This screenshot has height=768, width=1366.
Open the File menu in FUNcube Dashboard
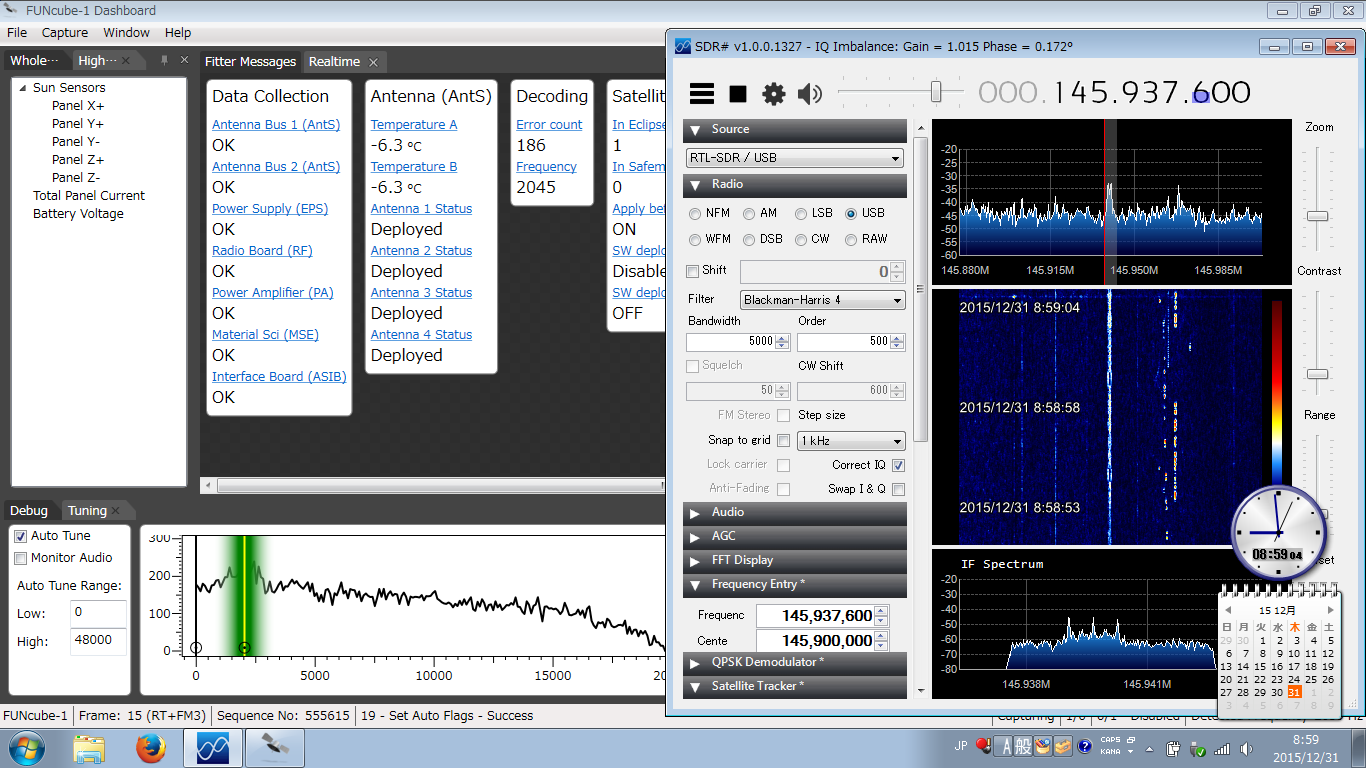tap(17, 32)
